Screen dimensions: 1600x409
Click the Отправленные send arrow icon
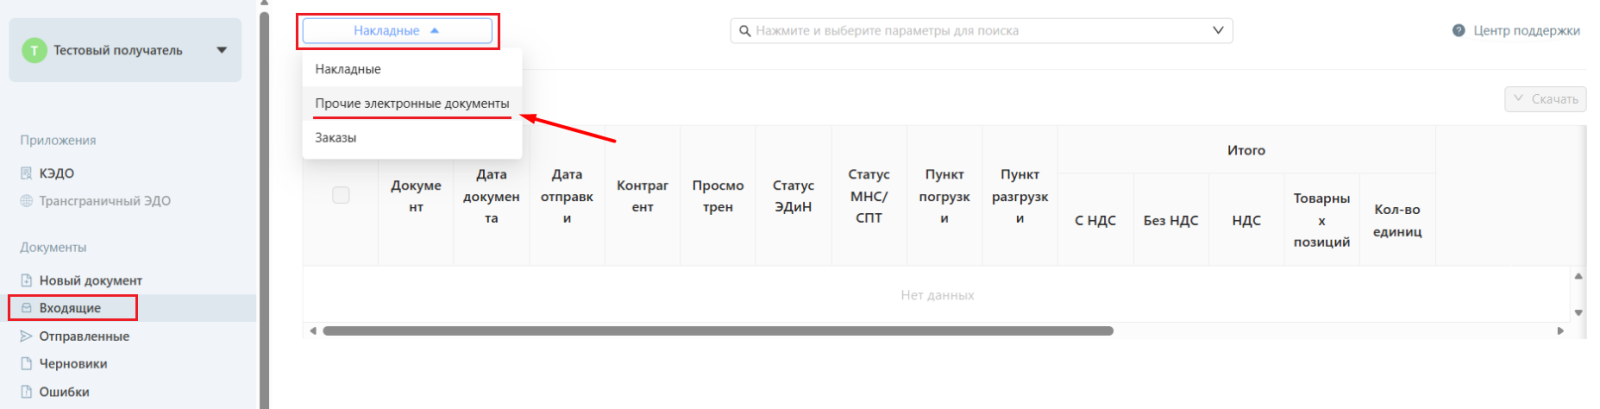coord(27,336)
